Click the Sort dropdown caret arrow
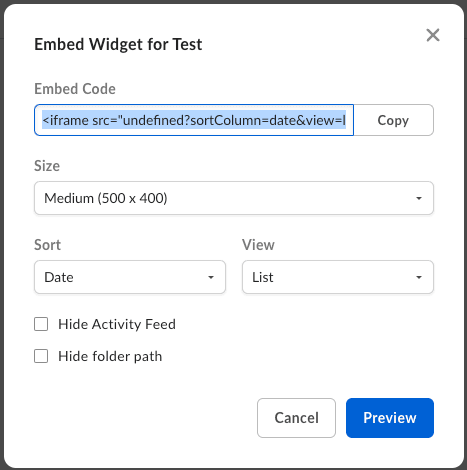Viewport: 467px width, 470px height. (x=211, y=277)
